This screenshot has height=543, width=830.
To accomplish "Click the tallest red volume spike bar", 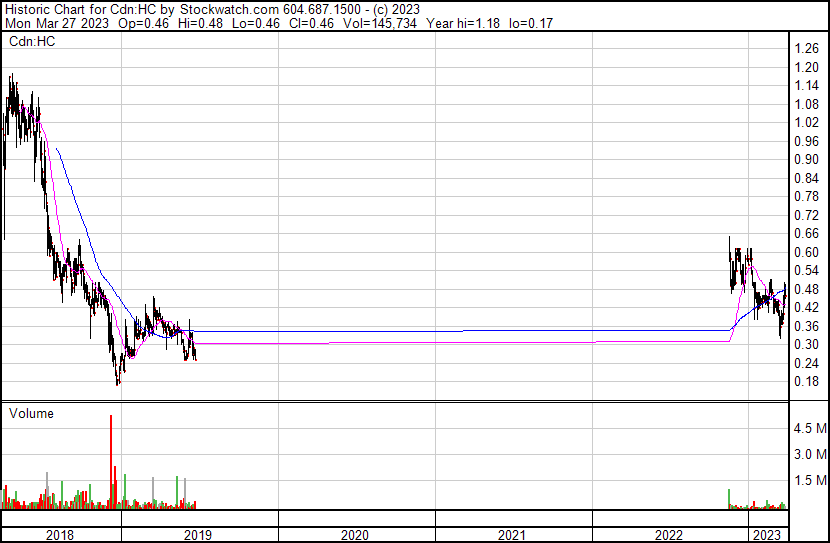I will tap(110, 460).
